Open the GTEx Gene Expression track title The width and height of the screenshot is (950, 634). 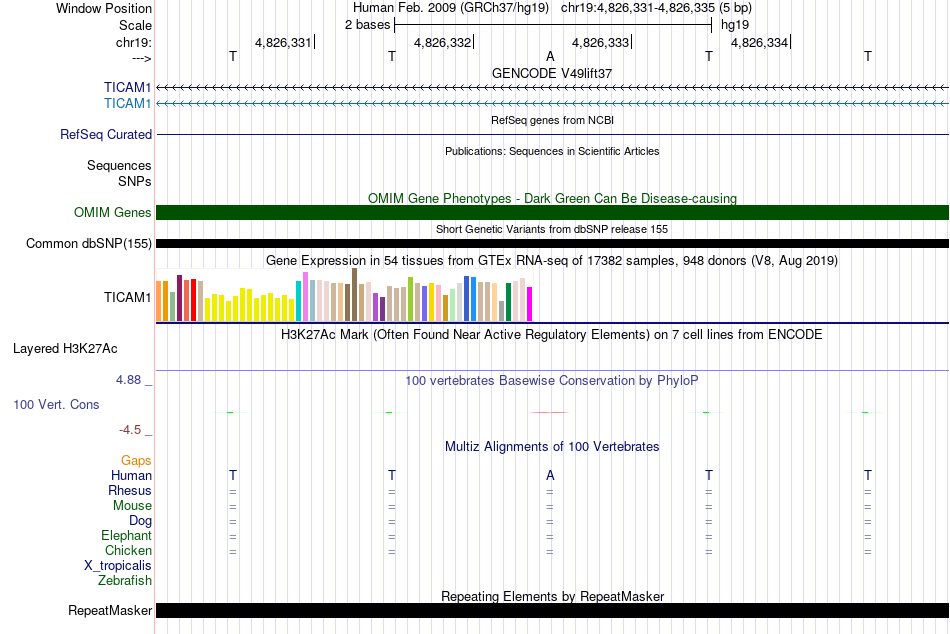(x=552, y=261)
